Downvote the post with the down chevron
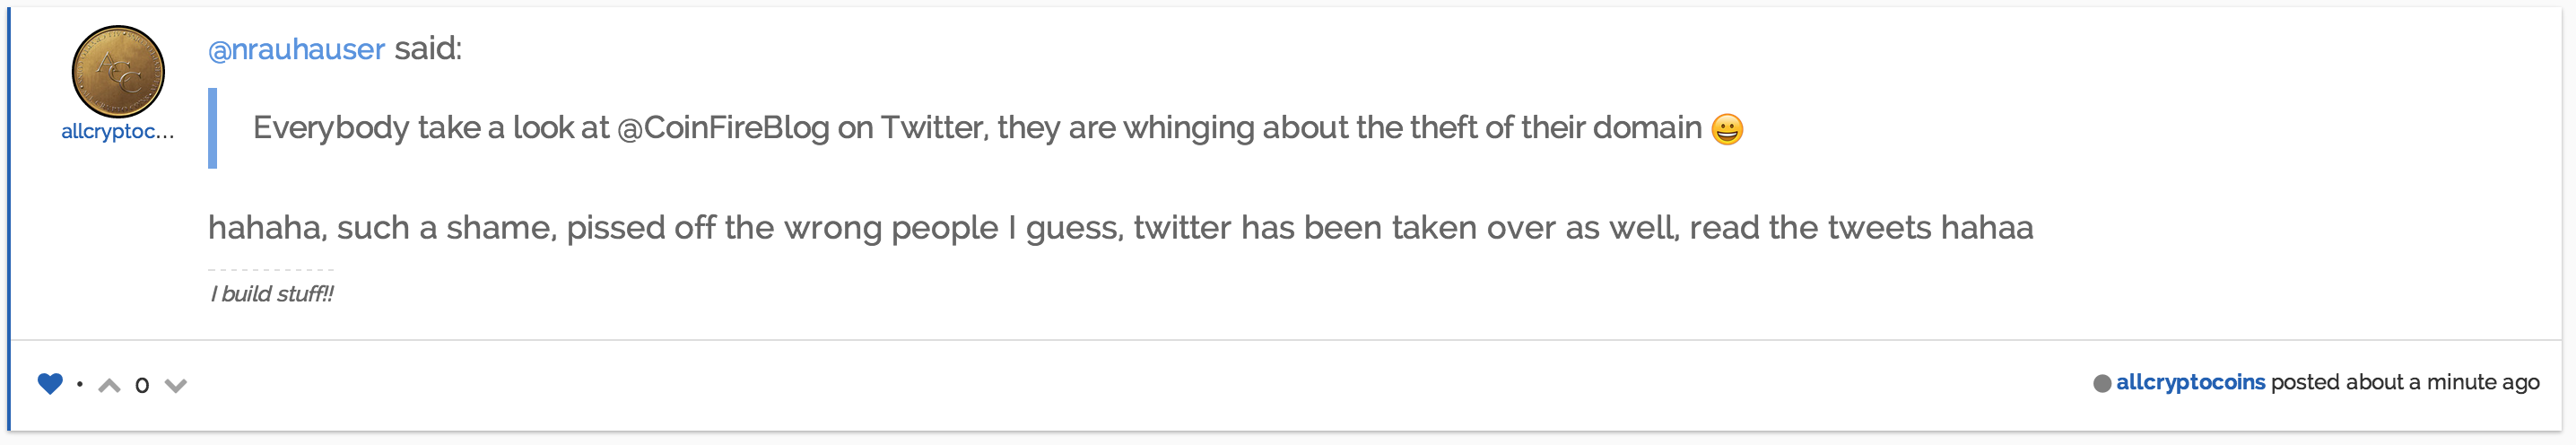 pyautogui.click(x=176, y=385)
